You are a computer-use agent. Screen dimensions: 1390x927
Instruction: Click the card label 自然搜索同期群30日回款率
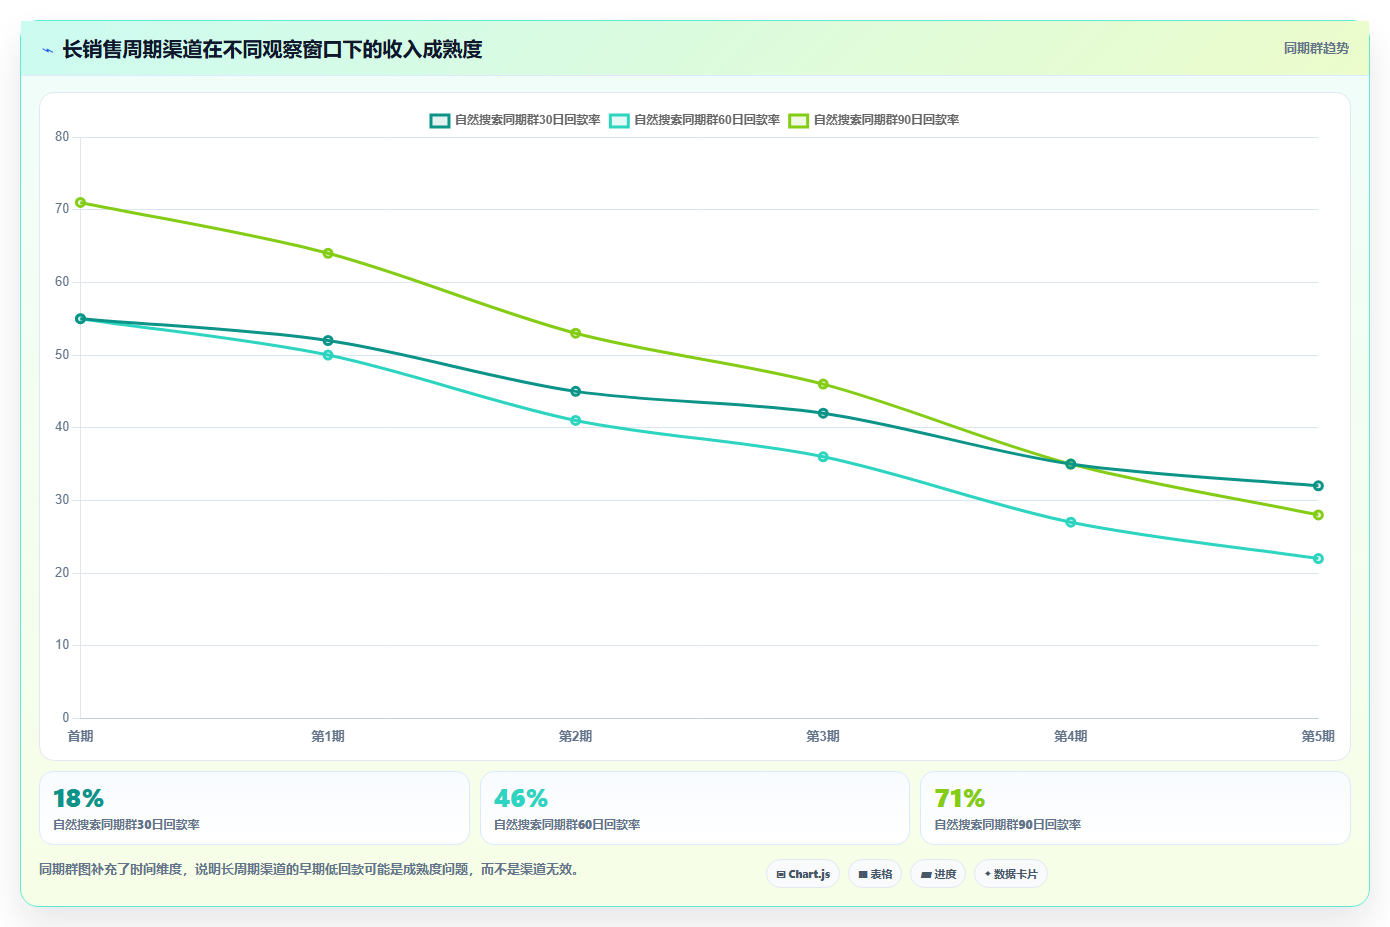pos(126,825)
